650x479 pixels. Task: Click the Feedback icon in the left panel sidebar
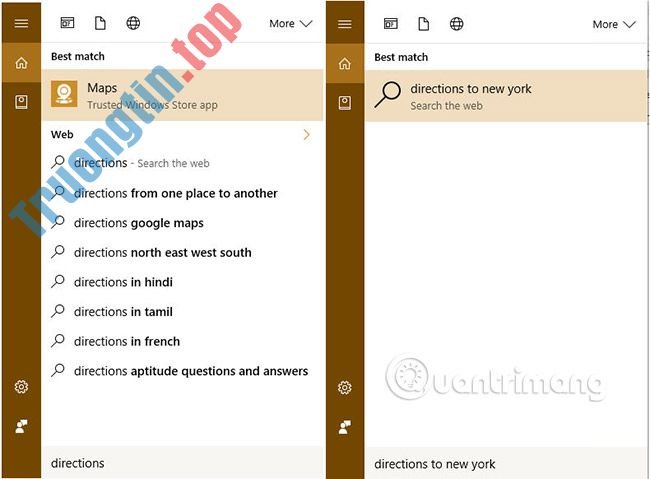[21, 426]
